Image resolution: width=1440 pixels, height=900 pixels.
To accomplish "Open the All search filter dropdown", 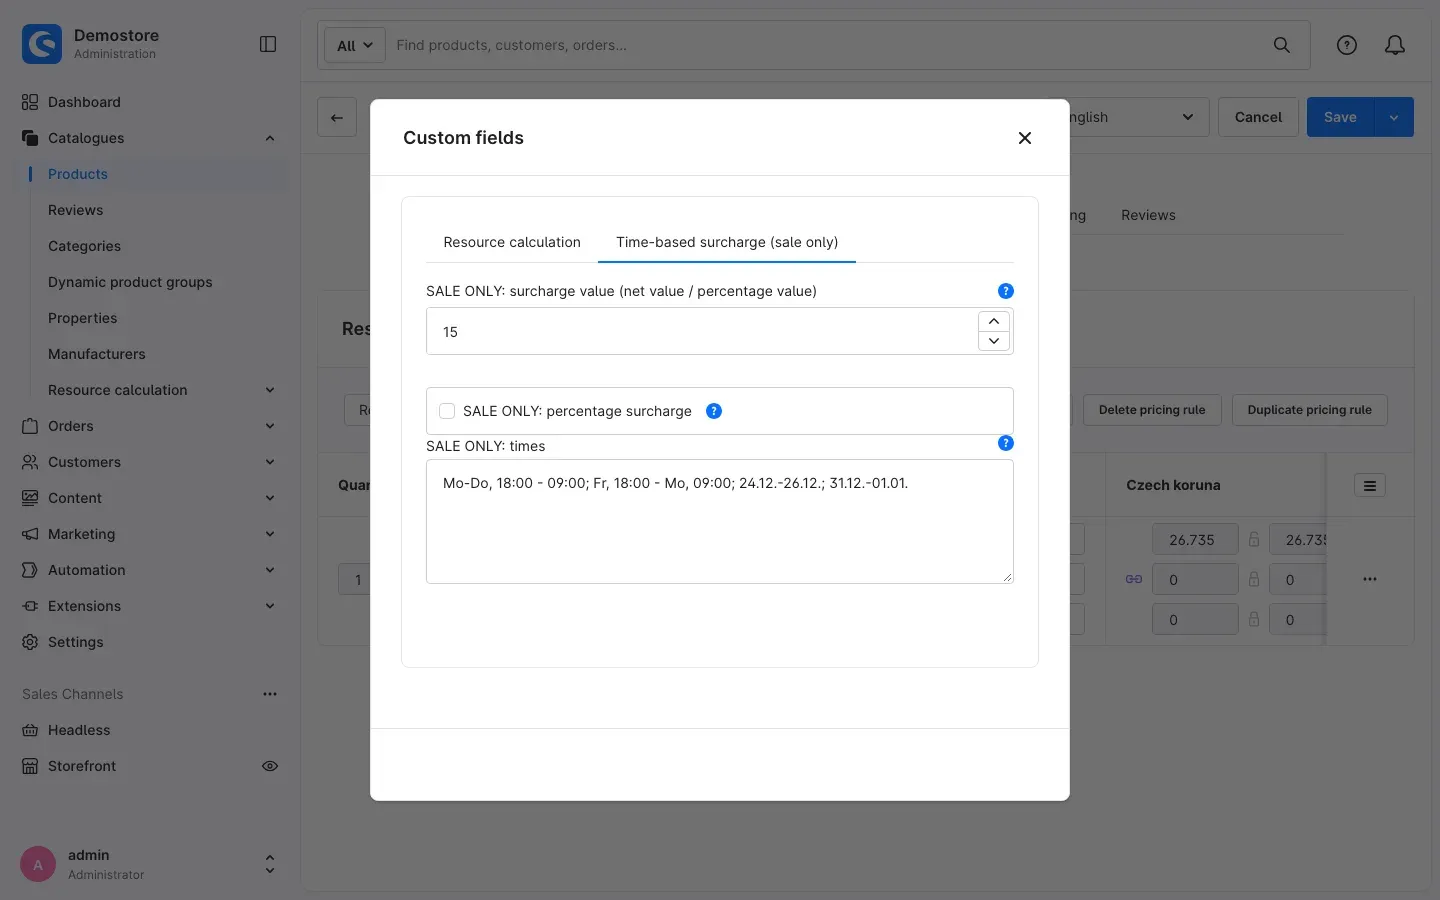I will 355,45.
